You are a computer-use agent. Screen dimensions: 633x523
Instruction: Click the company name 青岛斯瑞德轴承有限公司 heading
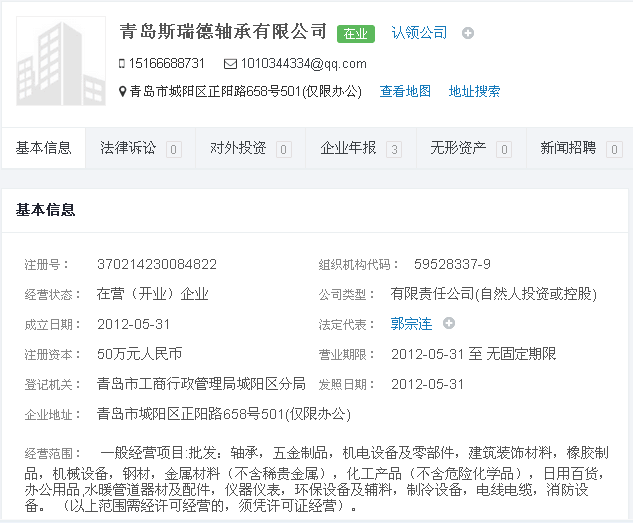click(223, 32)
